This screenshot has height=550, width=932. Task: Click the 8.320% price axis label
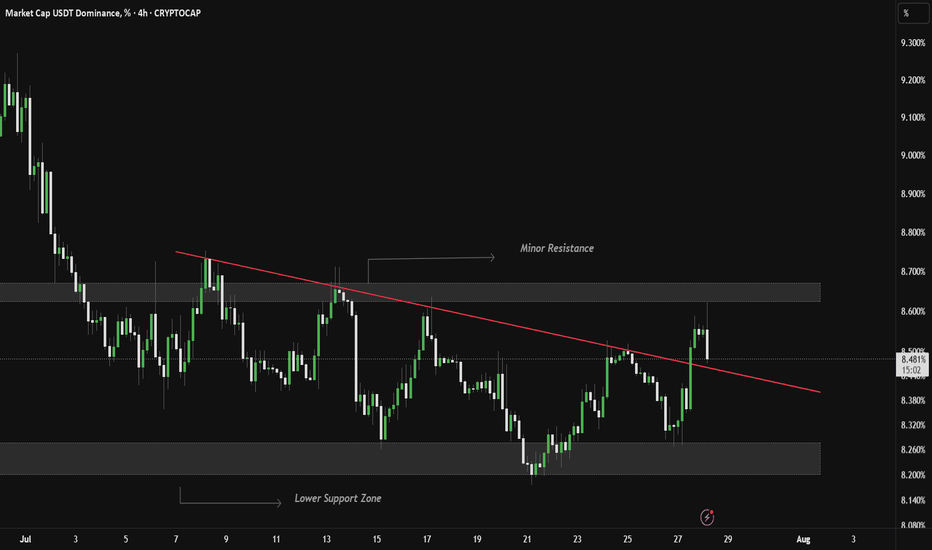pos(912,425)
